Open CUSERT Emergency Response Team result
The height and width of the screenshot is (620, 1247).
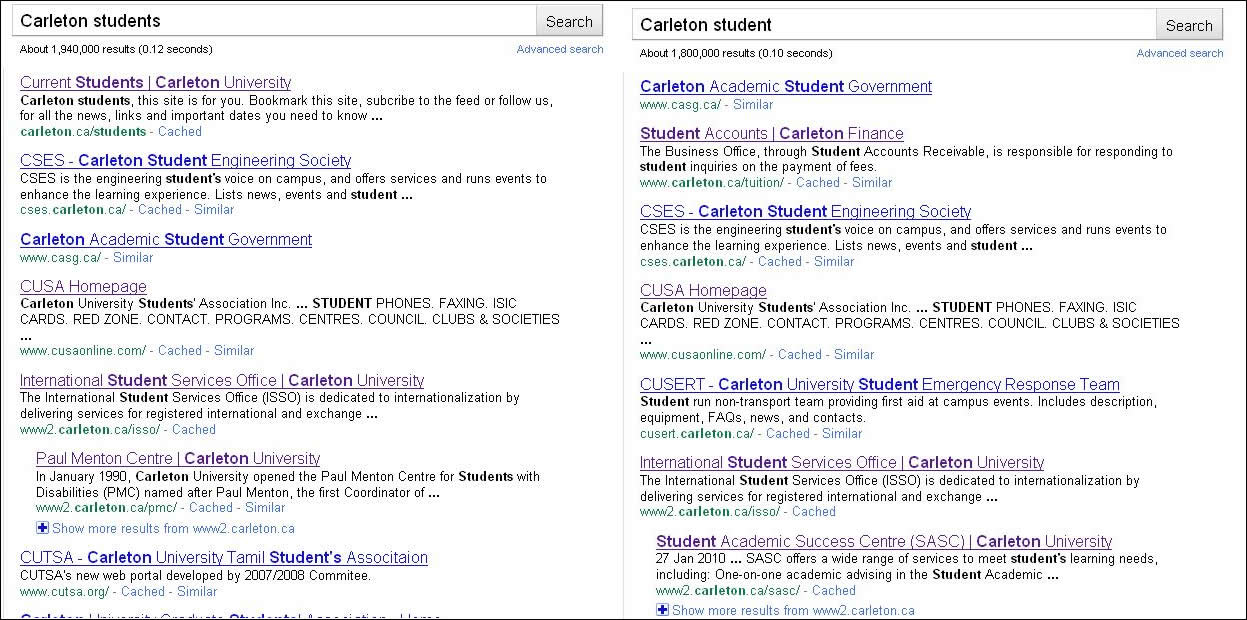pos(879,384)
